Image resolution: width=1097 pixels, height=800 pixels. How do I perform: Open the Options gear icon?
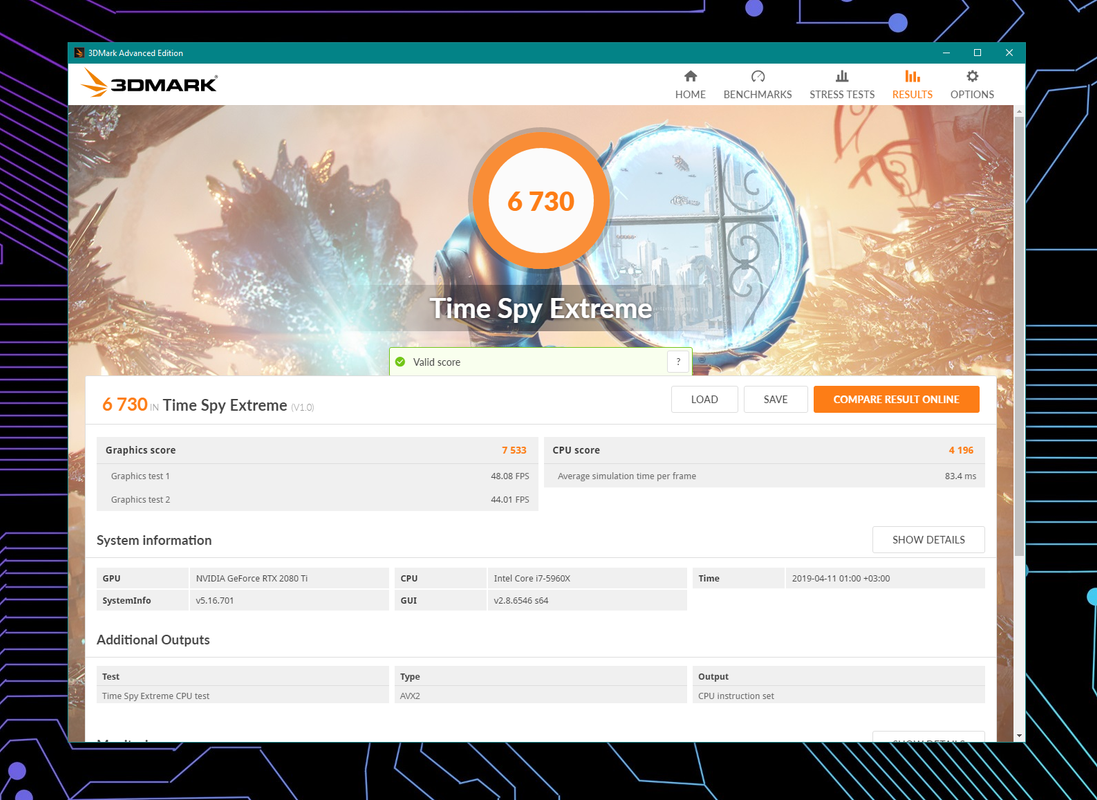coord(972,76)
